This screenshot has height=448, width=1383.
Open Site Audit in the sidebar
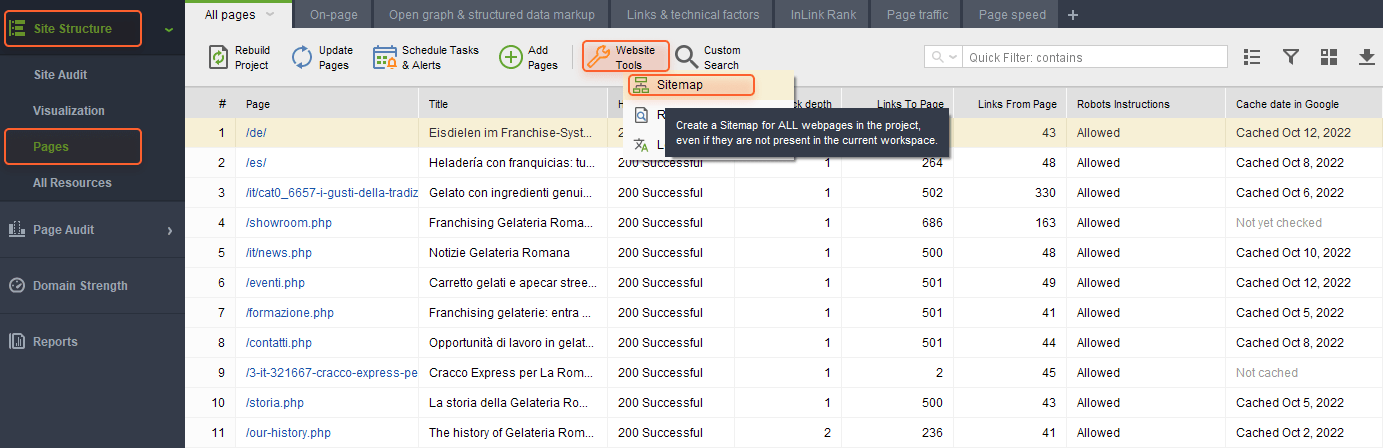coord(60,75)
